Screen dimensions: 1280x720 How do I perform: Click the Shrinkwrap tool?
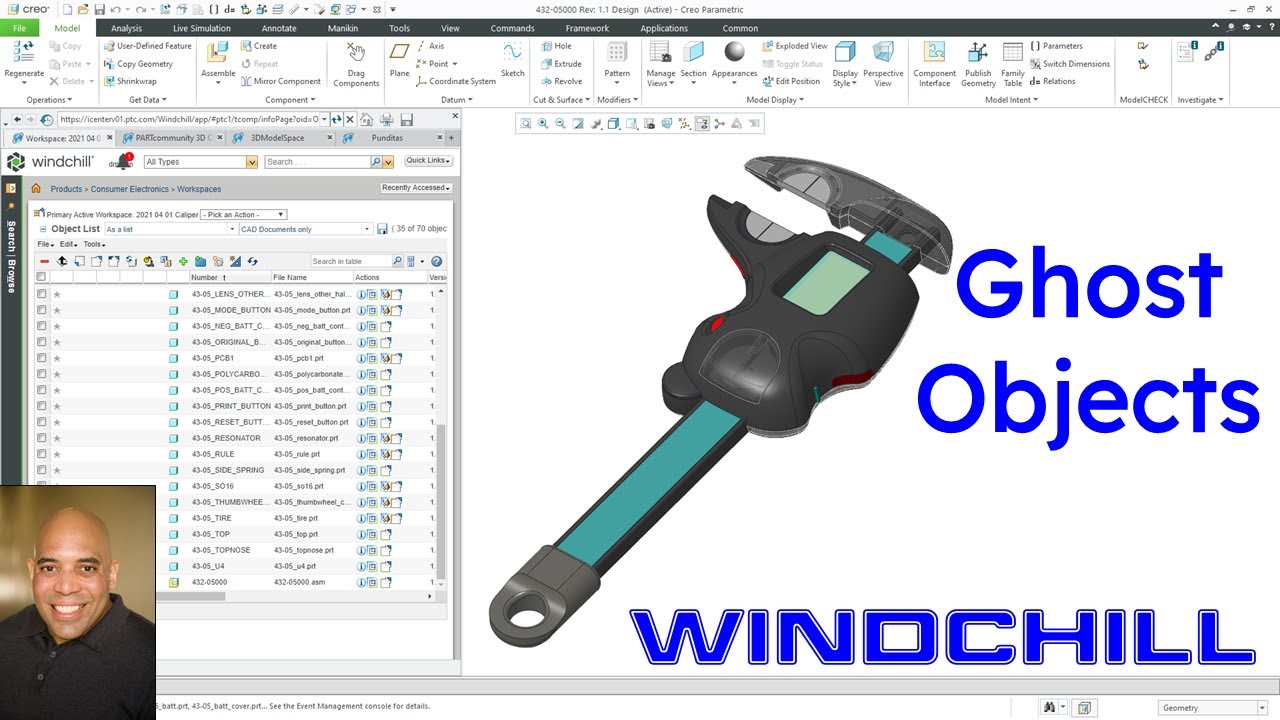(130, 82)
